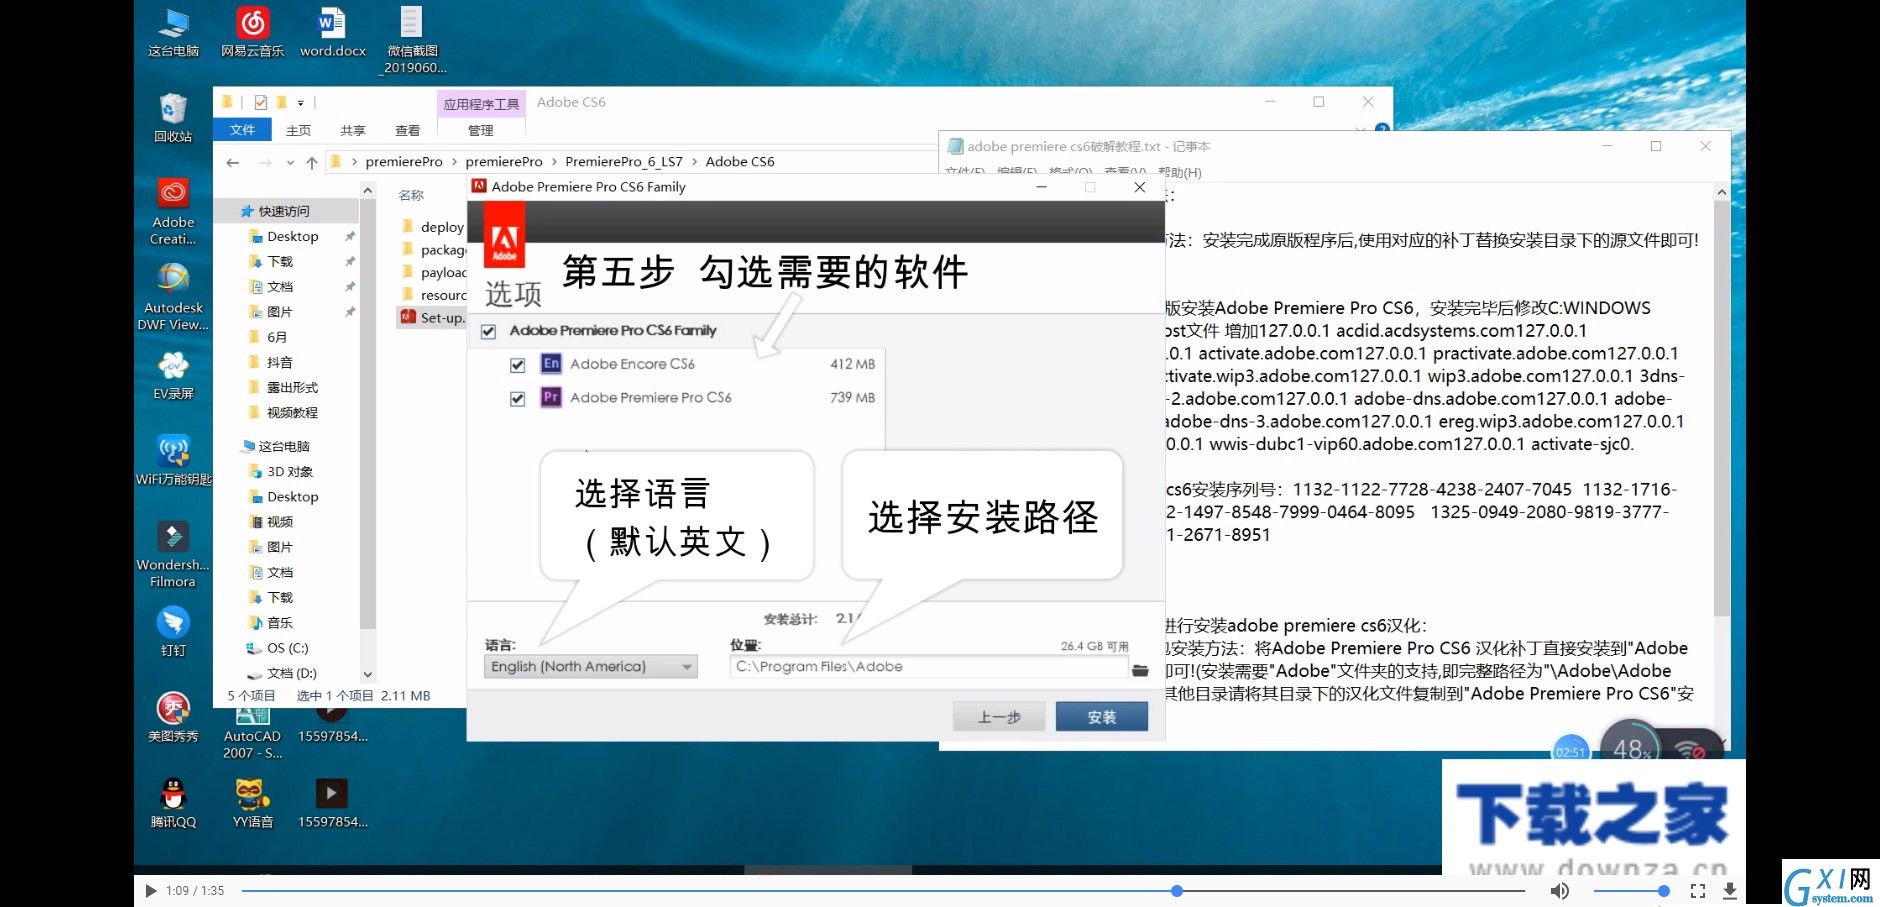Viewport: 1880px width, 907px height.
Task: Click Adobe CS6 breadcrumb segment
Action: coord(740,161)
